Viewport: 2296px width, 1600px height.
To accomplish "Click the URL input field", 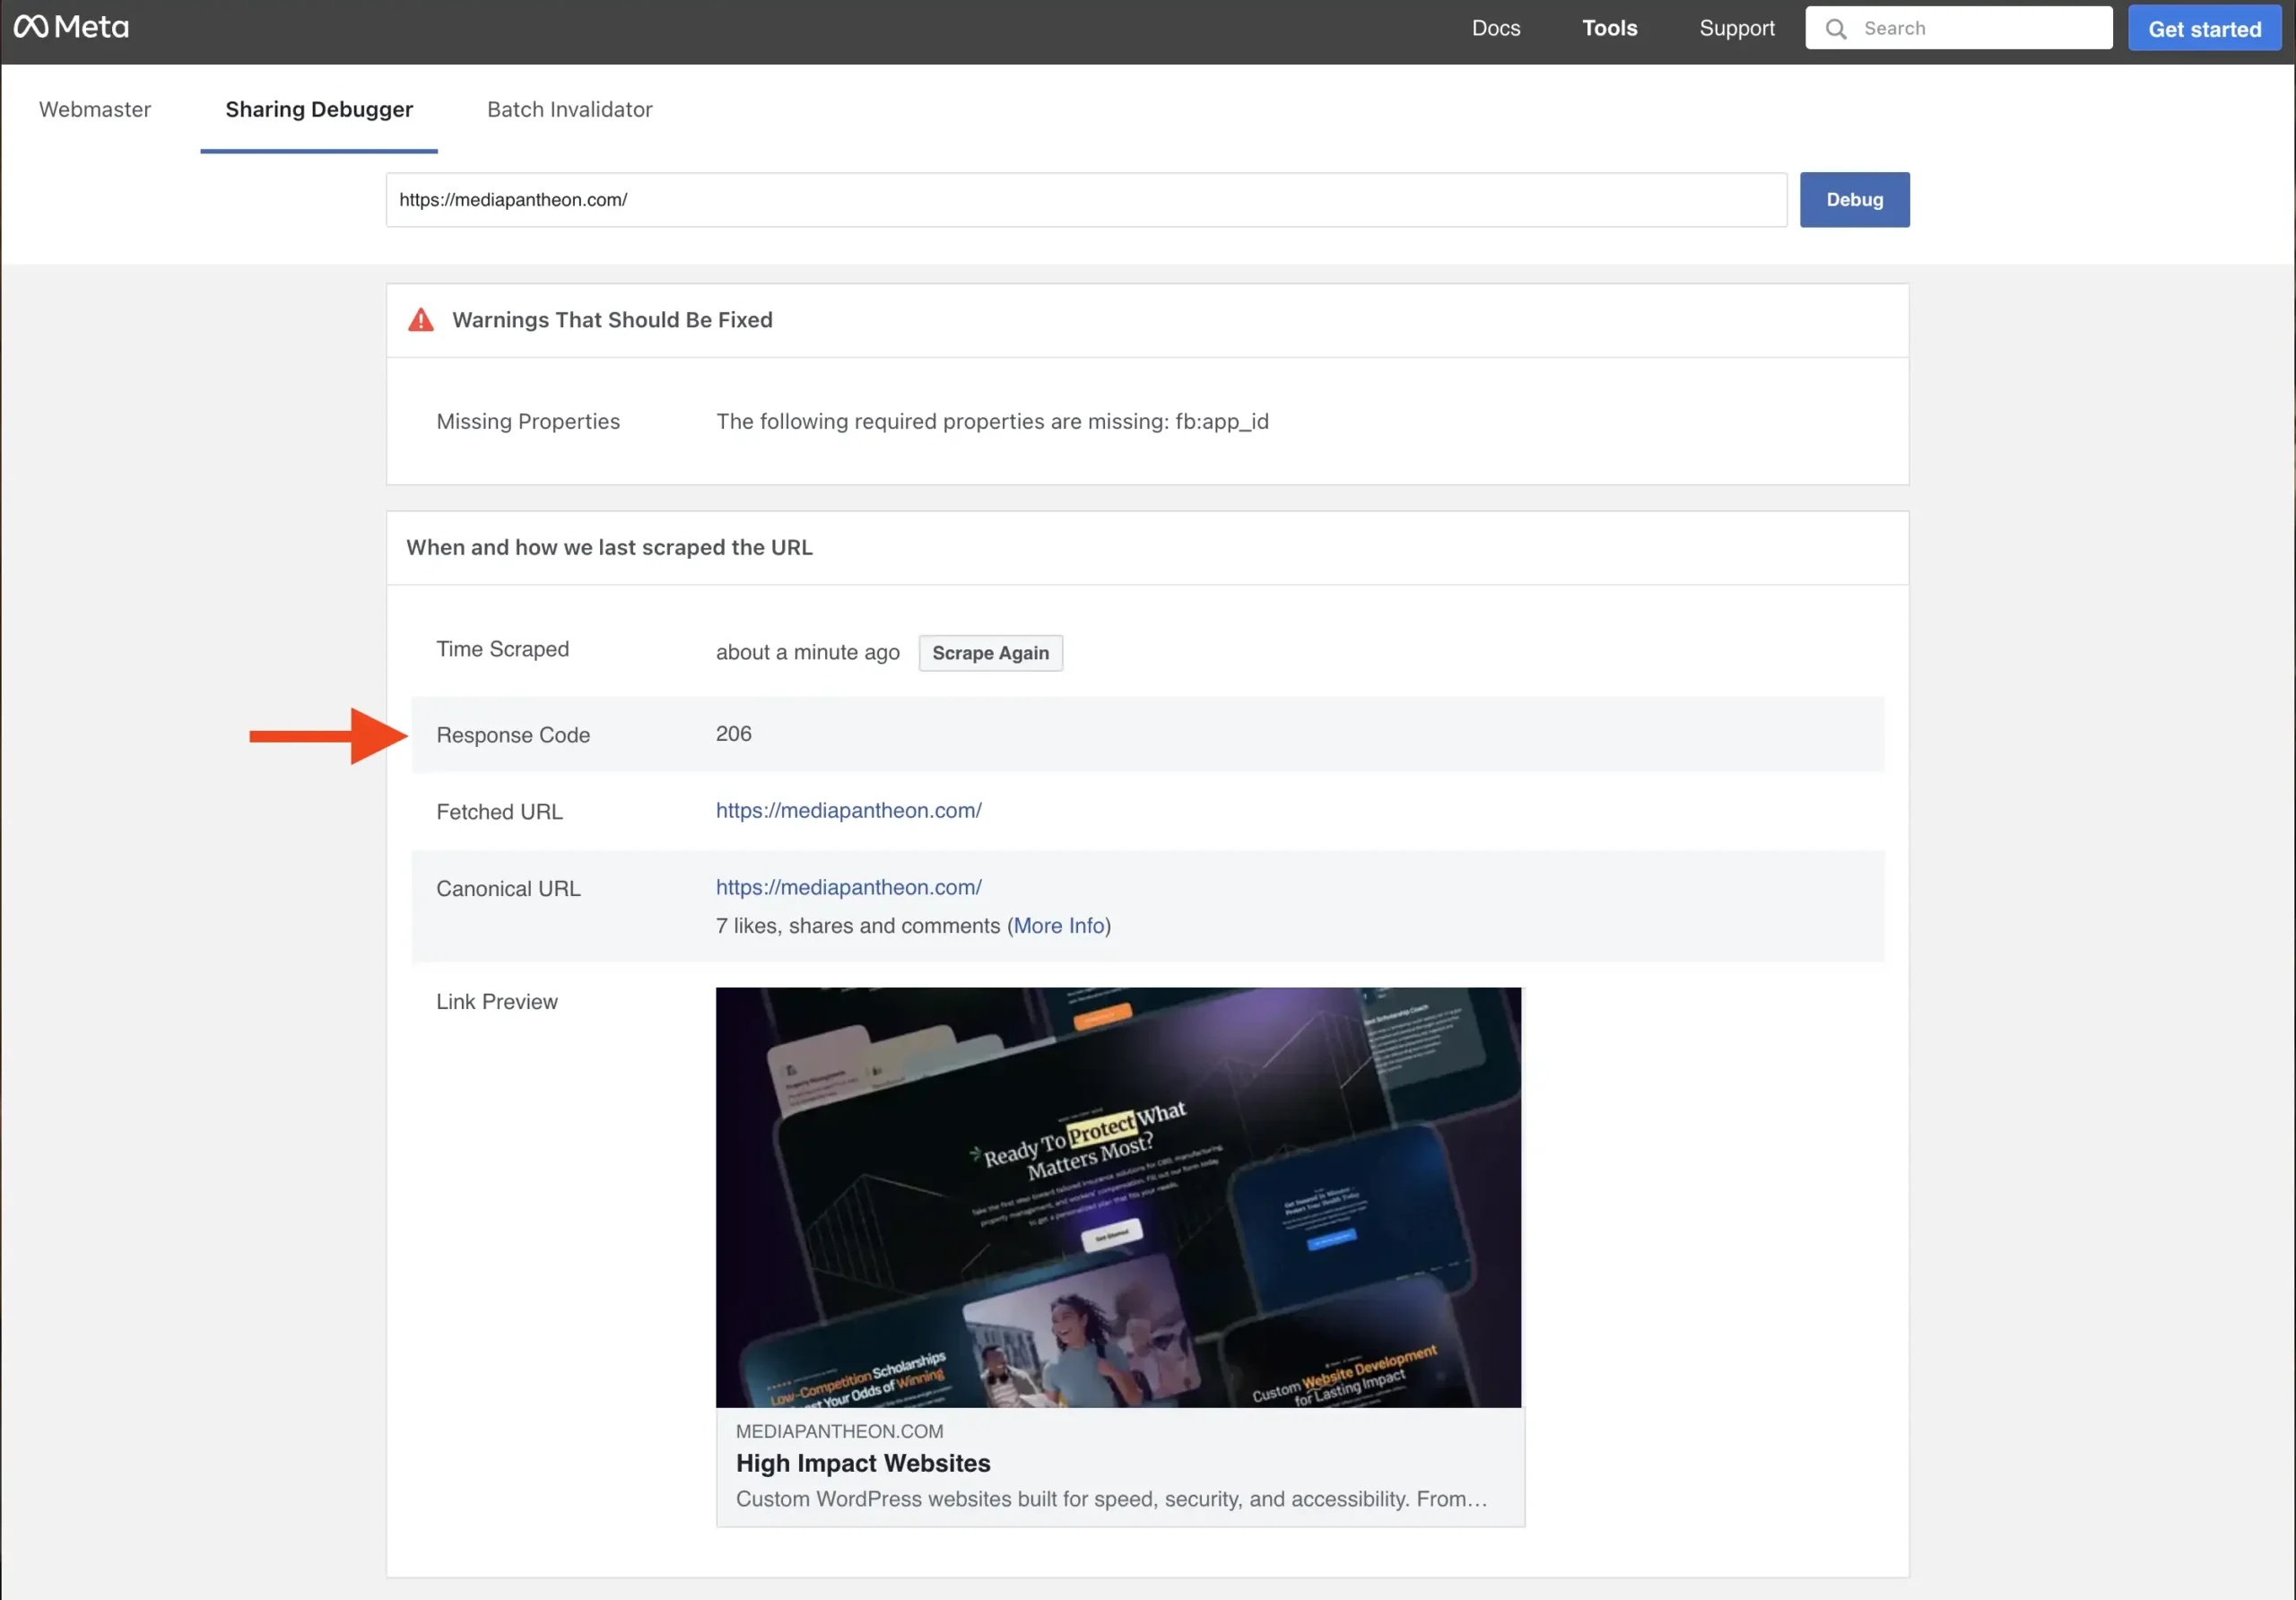I will coord(1086,200).
